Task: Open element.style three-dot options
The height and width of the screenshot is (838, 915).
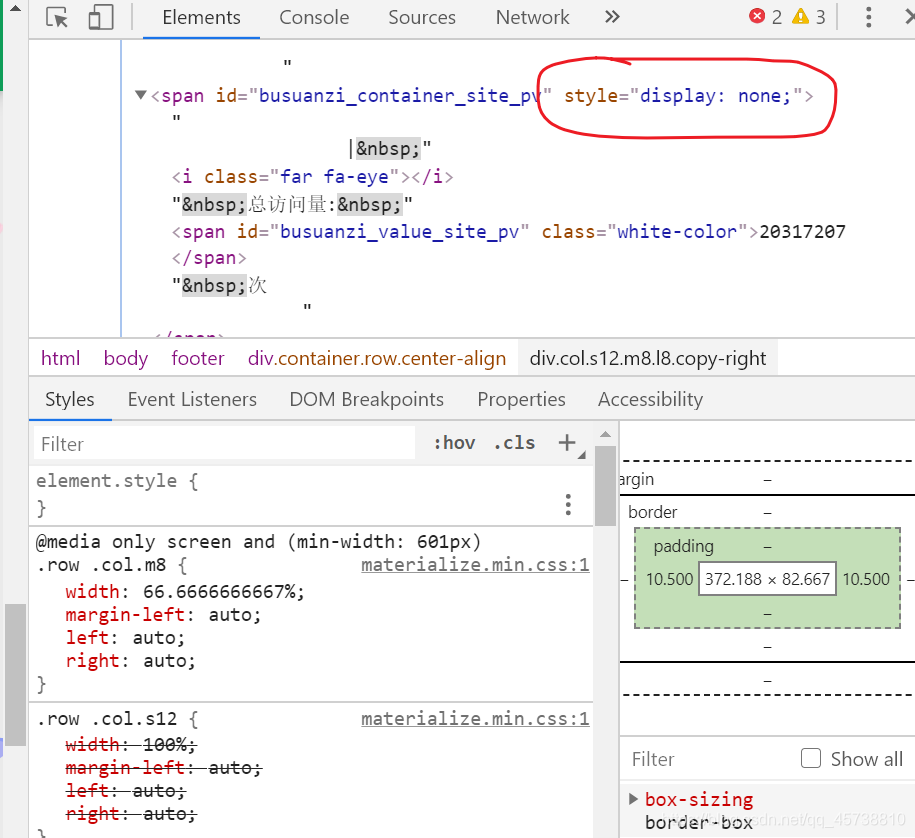Action: (568, 504)
